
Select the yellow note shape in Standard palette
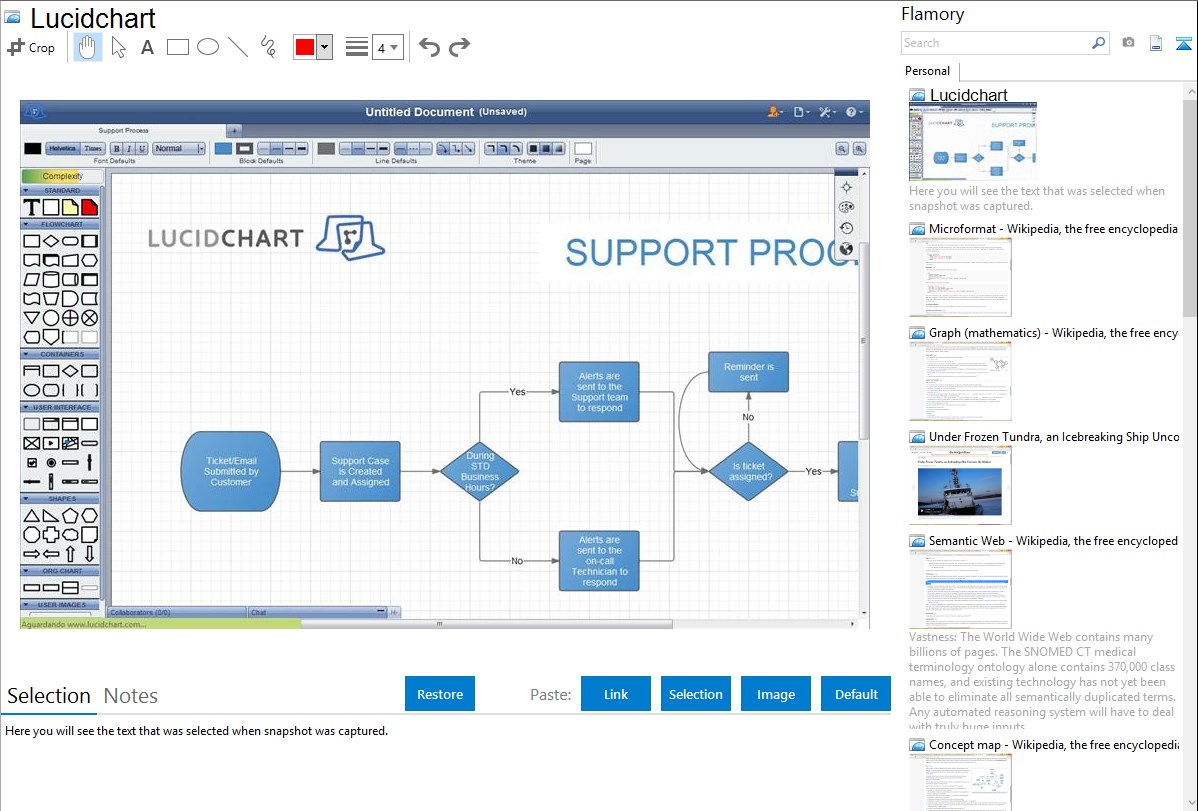[70, 207]
